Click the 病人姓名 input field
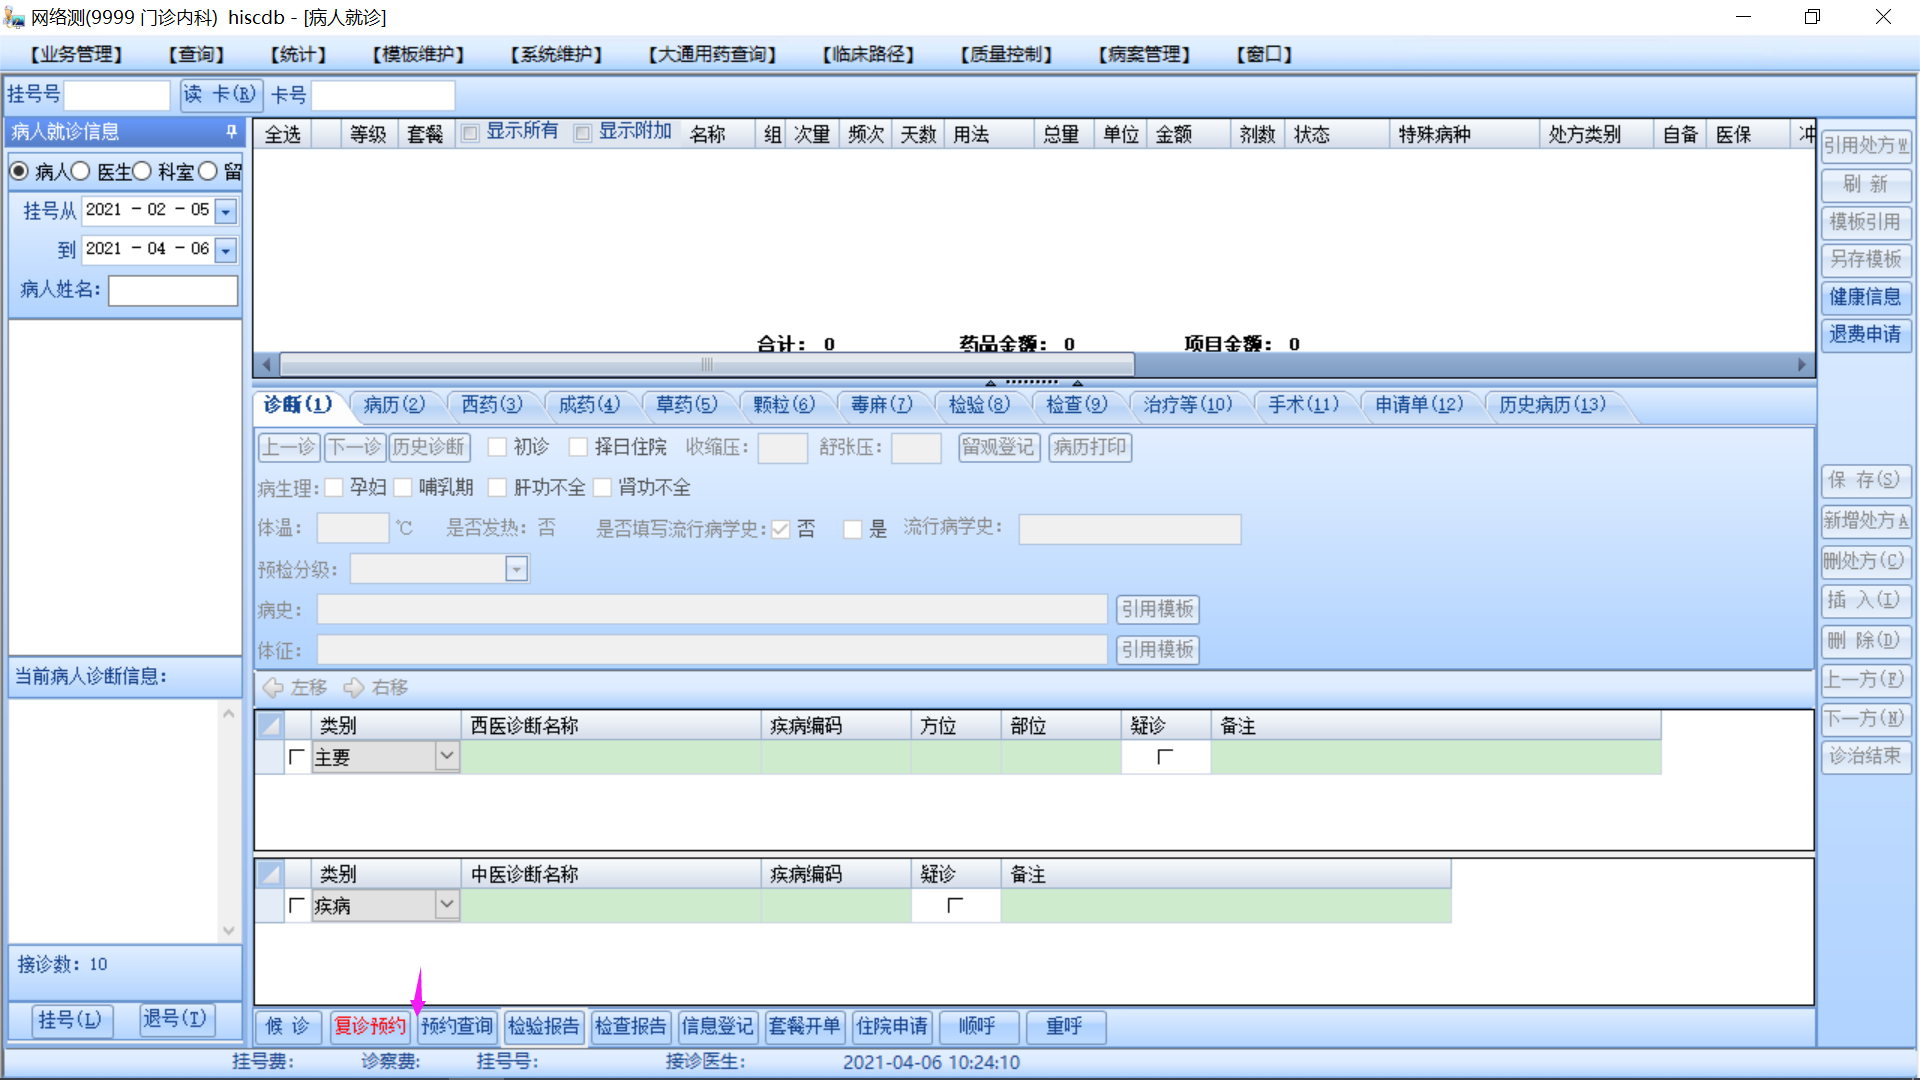This screenshot has width=1920, height=1080. [173, 290]
